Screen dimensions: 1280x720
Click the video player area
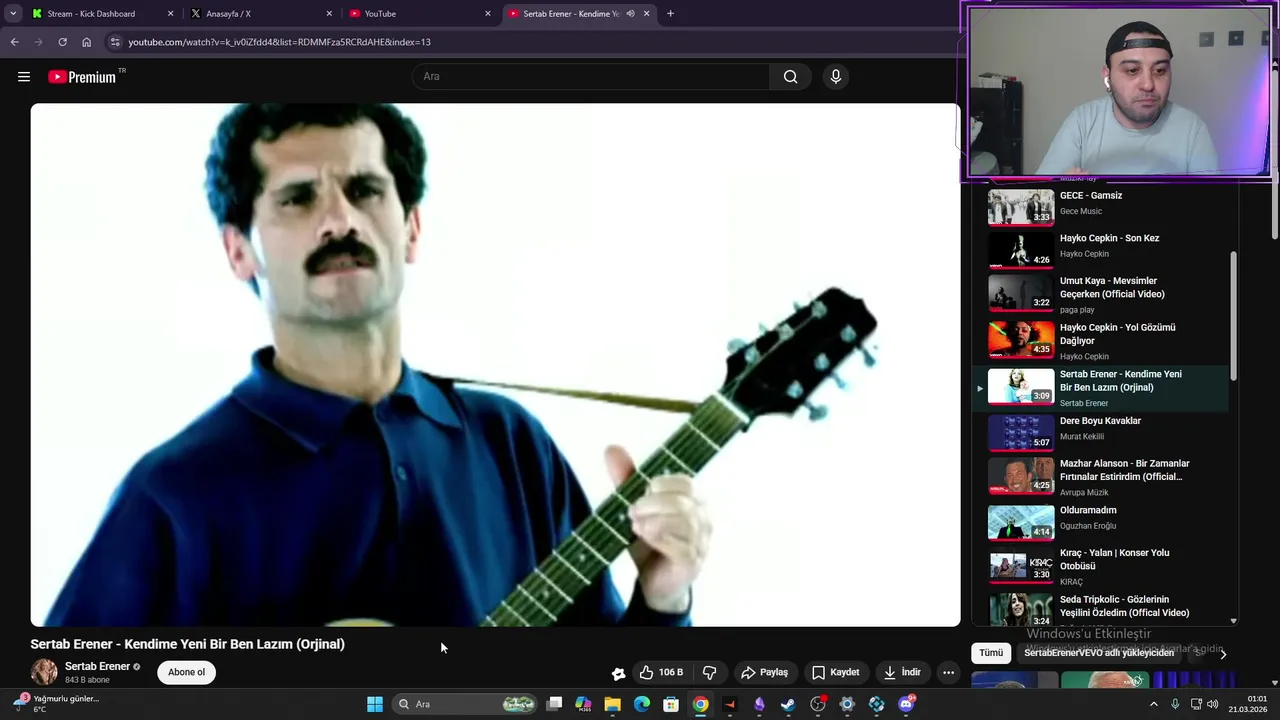(495, 365)
